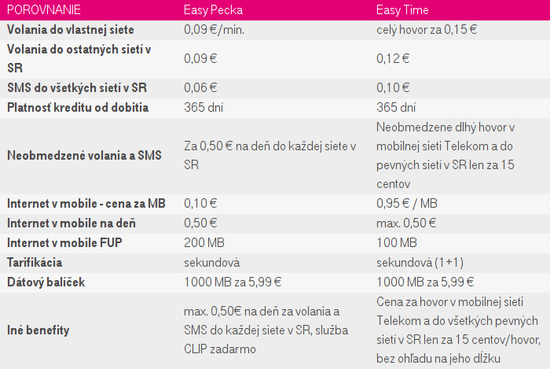Click the 0,09 €/min. price cell
This screenshot has height=369, width=550.
pyautogui.click(x=214, y=30)
